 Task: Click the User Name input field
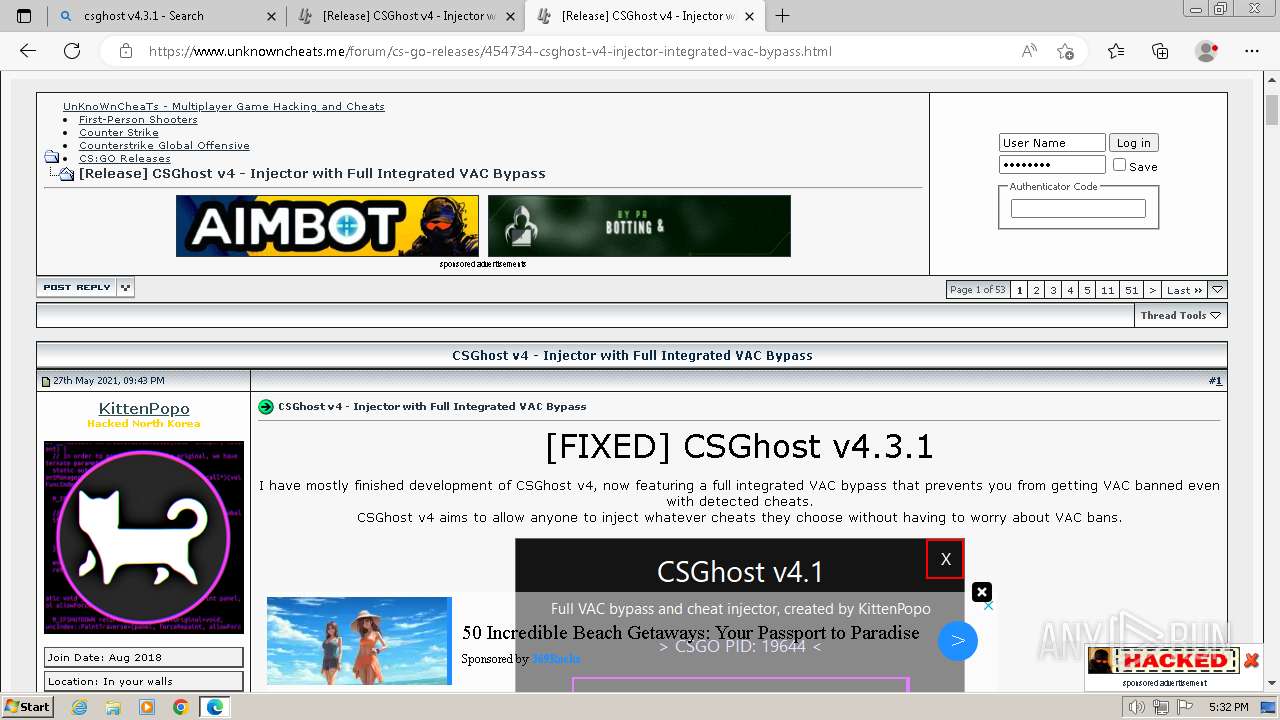point(1052,143)
